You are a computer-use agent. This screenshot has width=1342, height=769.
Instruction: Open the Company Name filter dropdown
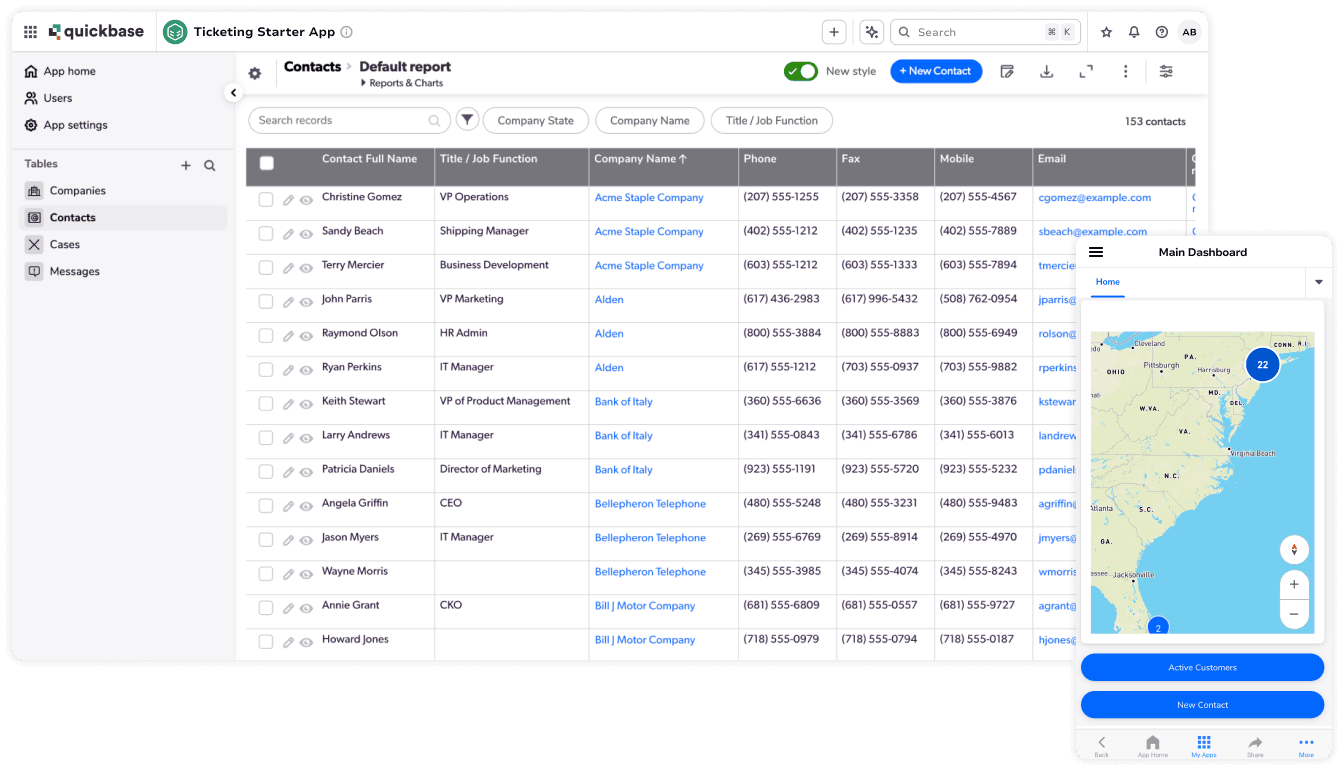pyautogui.click(x=650, y=120)
